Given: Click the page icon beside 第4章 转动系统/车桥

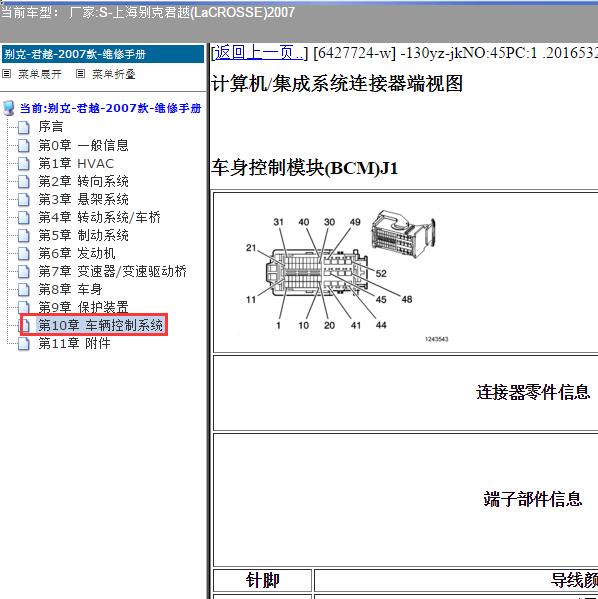Looking at the screenshot, I should click(x=24, y=217).
